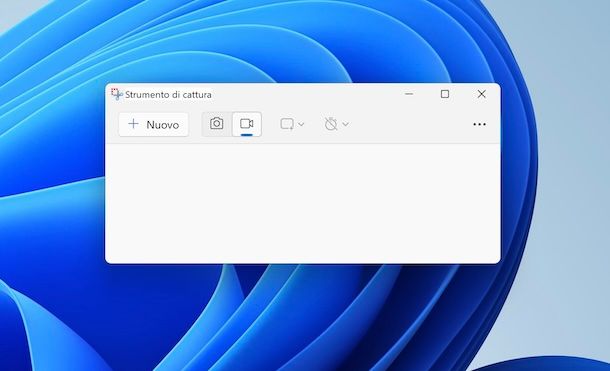Screen dimensions: 610x371
Task: Switch to screenshot camera mode
Action: 217,124
